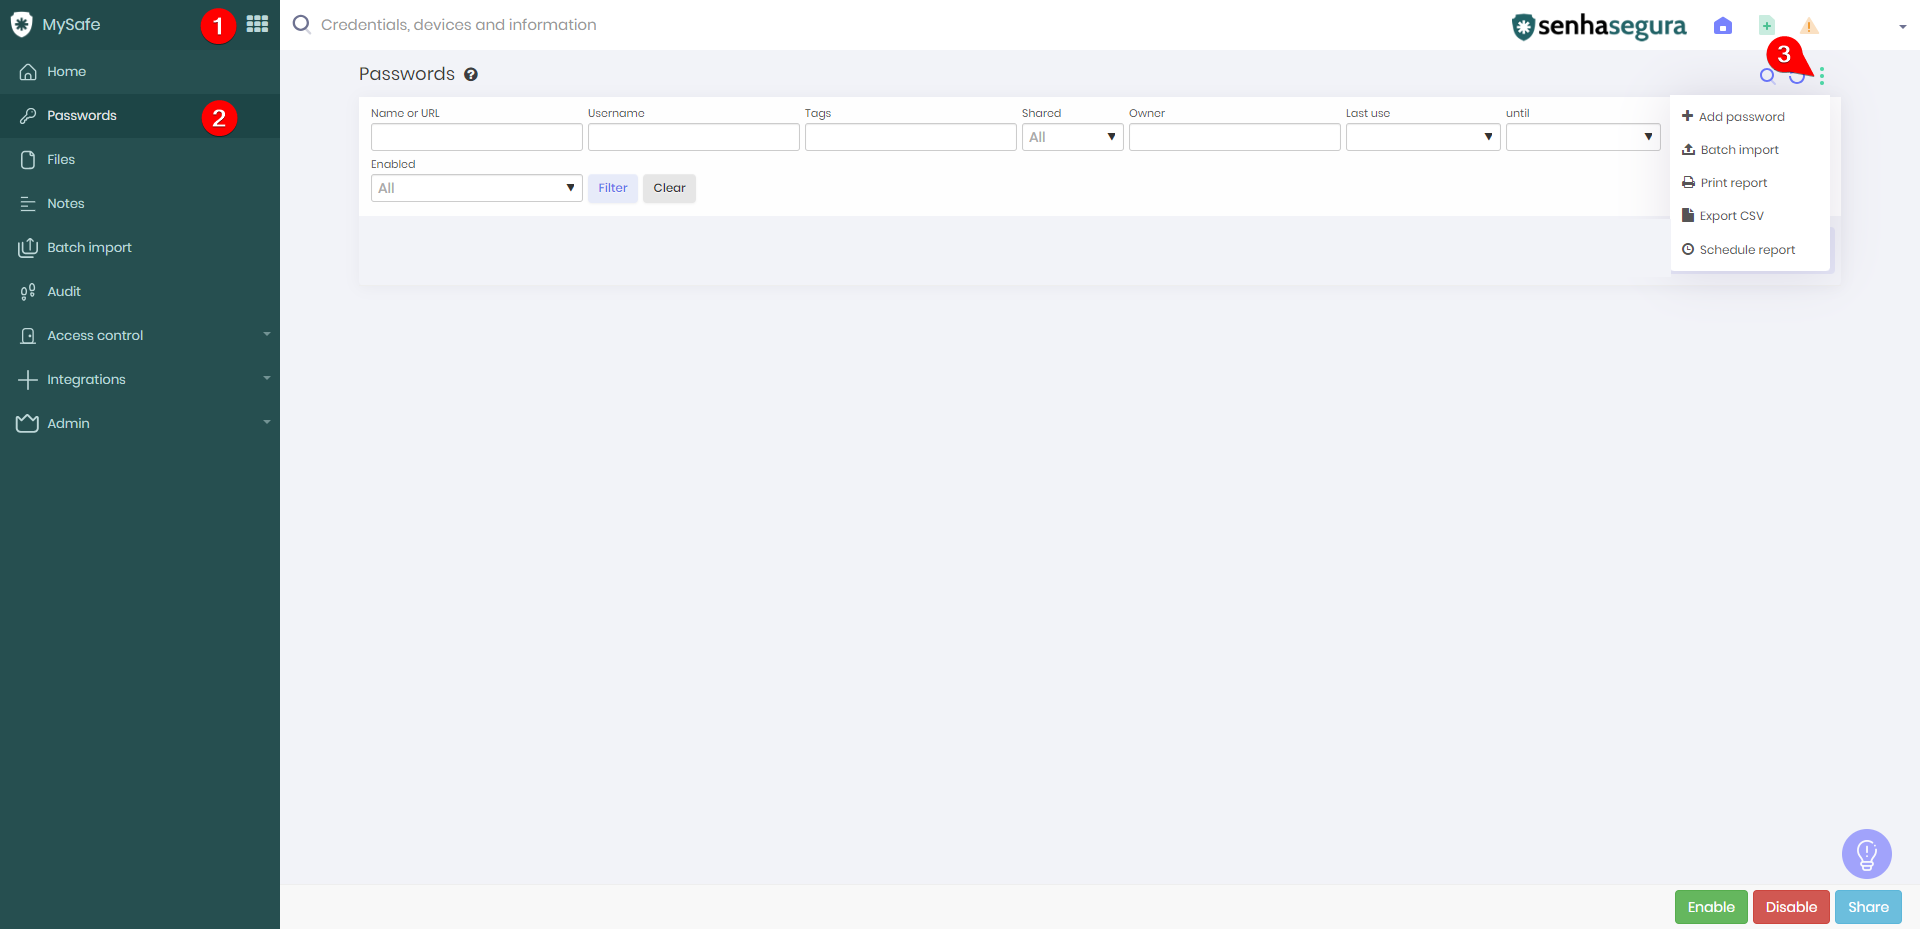Click the Integrations plus icon in sidebar
This screenshot has height=929, width=1920.
(x=28, y=380)
